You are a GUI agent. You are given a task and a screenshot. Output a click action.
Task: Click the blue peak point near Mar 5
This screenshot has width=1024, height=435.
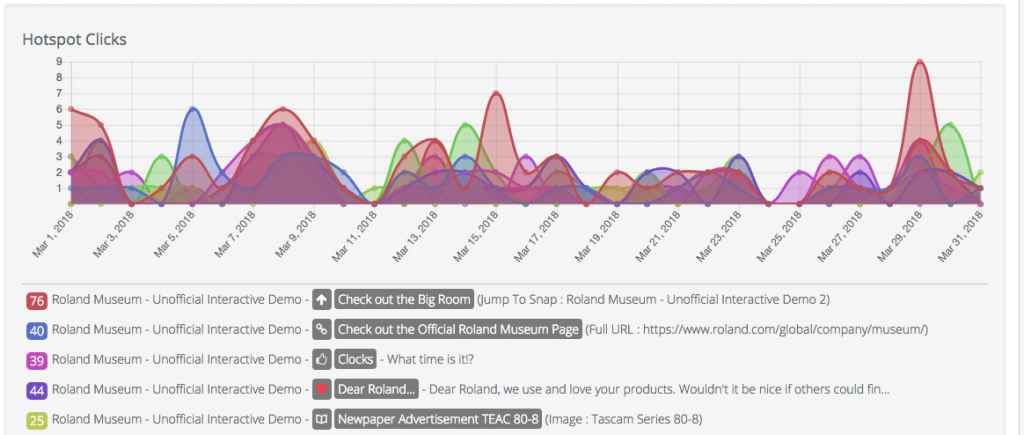[193, 109]
